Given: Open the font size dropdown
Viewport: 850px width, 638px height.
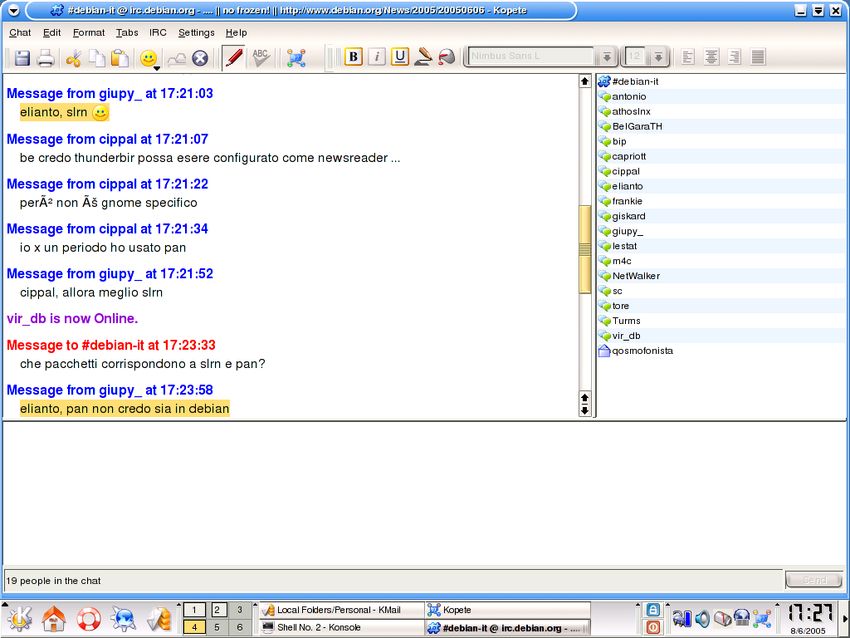Looking at the screenshot, I should (658, 57).
